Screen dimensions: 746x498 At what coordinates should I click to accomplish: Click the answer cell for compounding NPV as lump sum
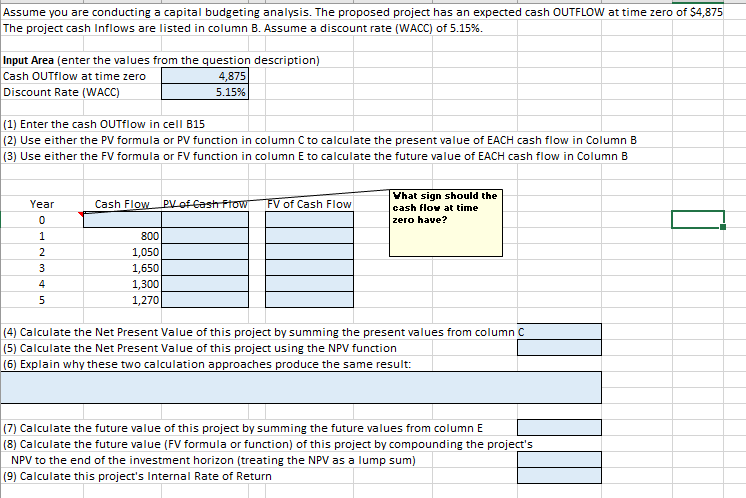click(560, 459)
